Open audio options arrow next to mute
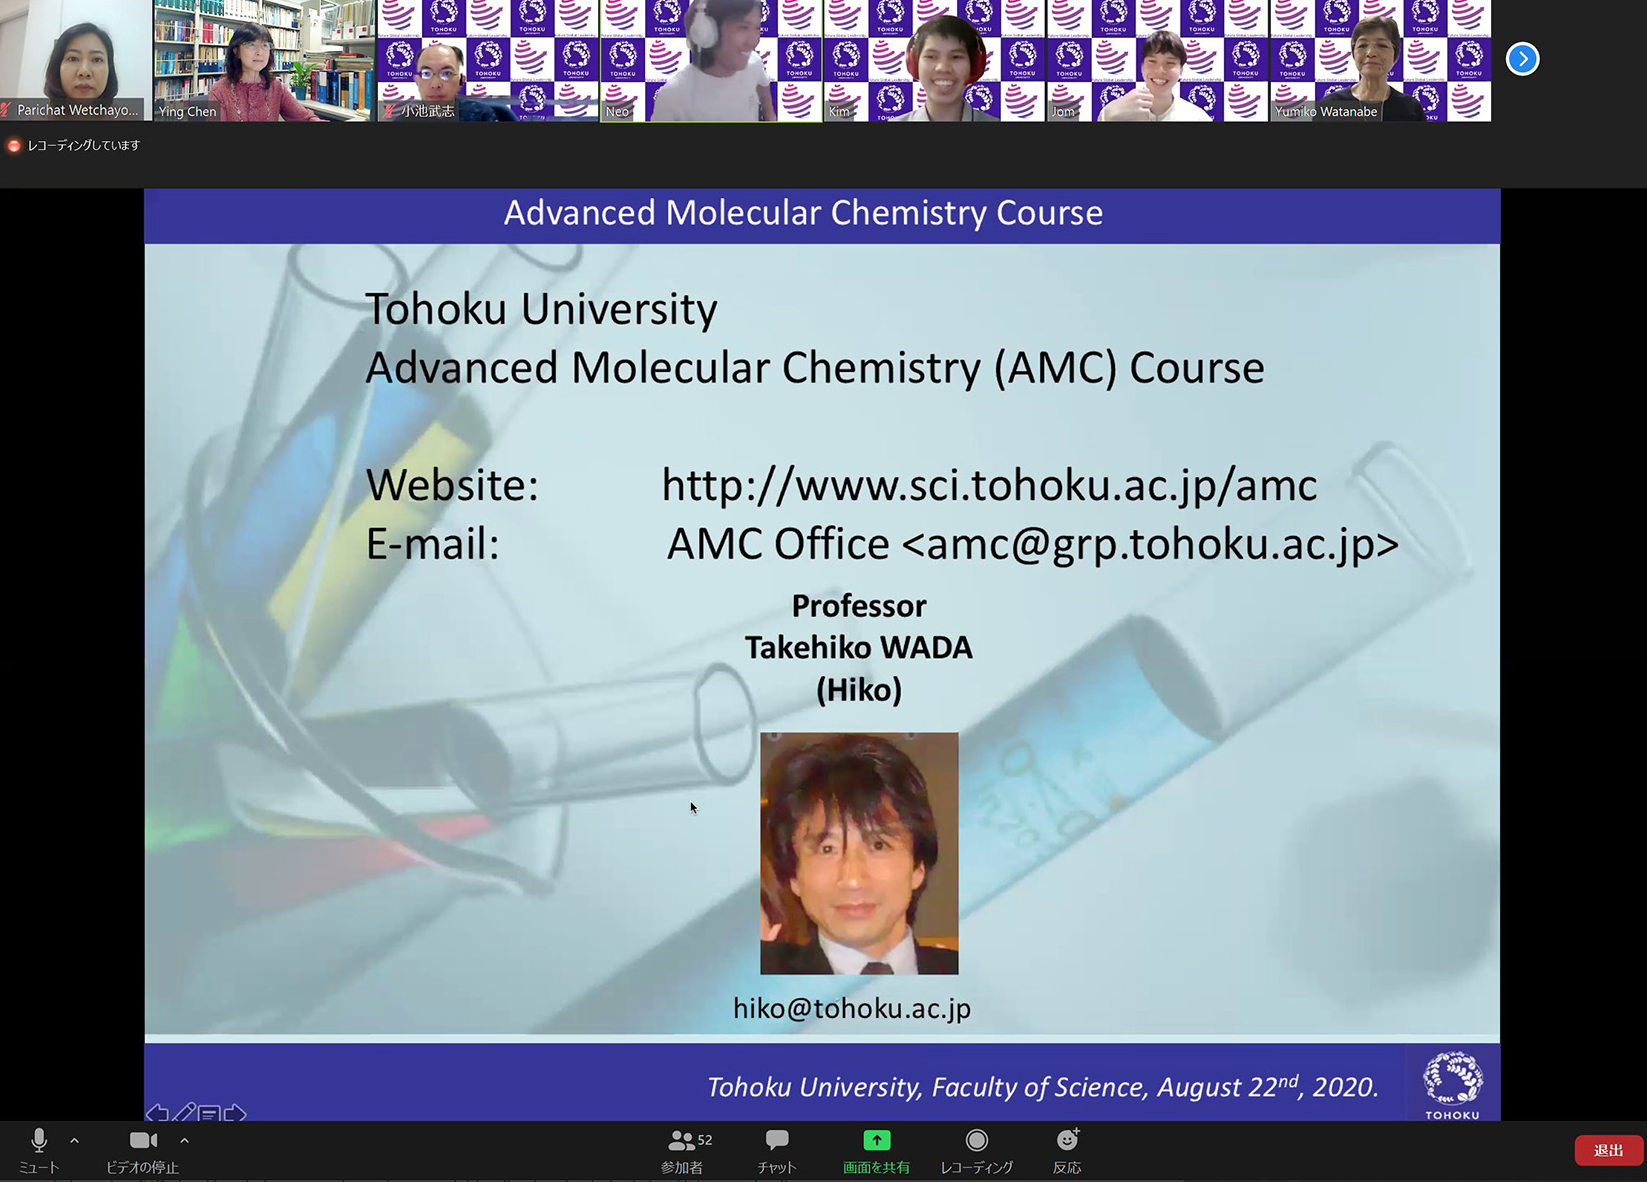Screen dimensions: 1647x1182 pyautogui.click(x=74, y=1140)
